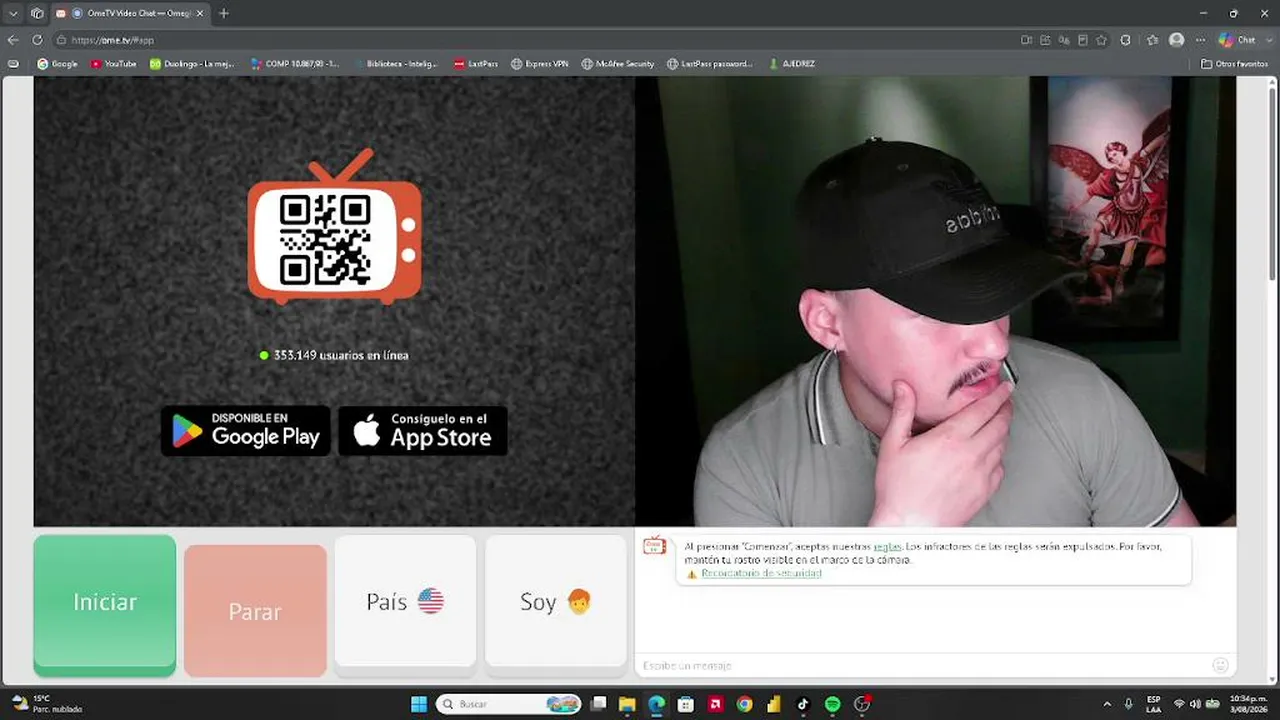Open the Biblioteca bookmark

(x=396, y=64)
